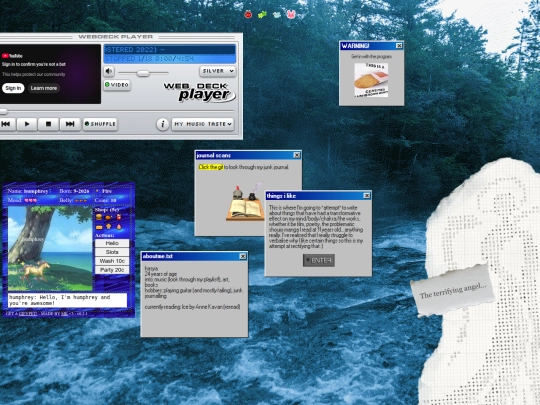The height and width of the screenshot is (405, 540).
Task: Click the track title display line
Action: (170, 50)
